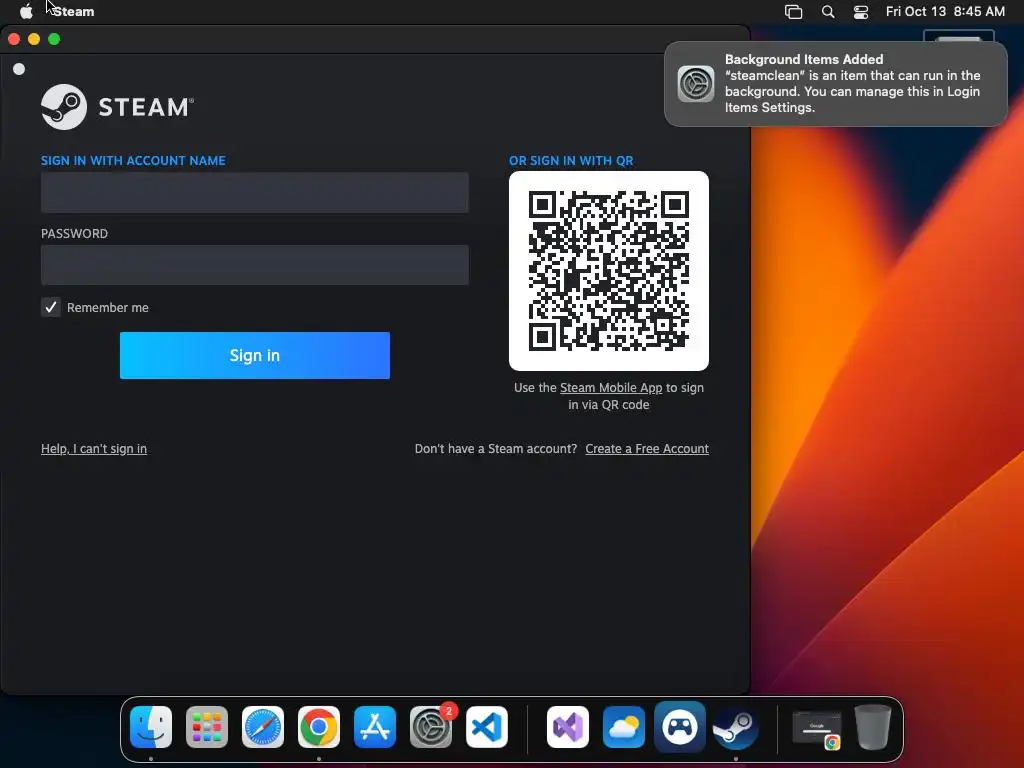Toggle the Remember me checkbox

(x=51, y=307)
